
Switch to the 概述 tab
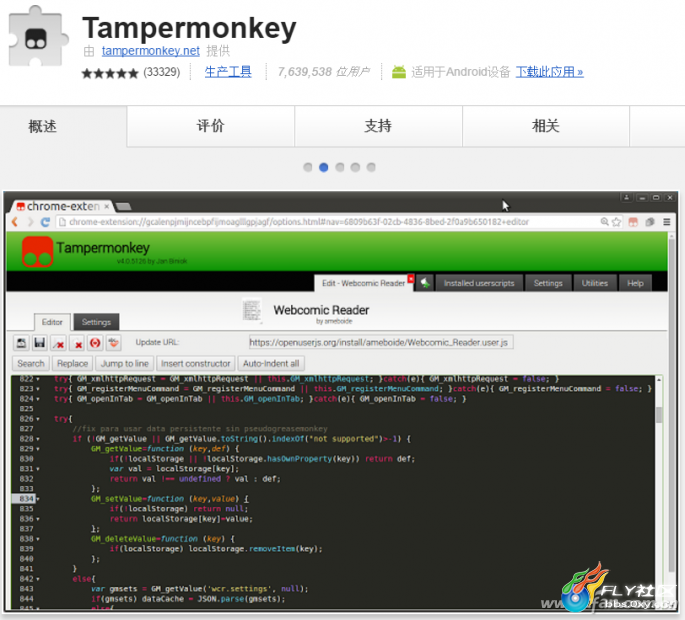point(42,126)
